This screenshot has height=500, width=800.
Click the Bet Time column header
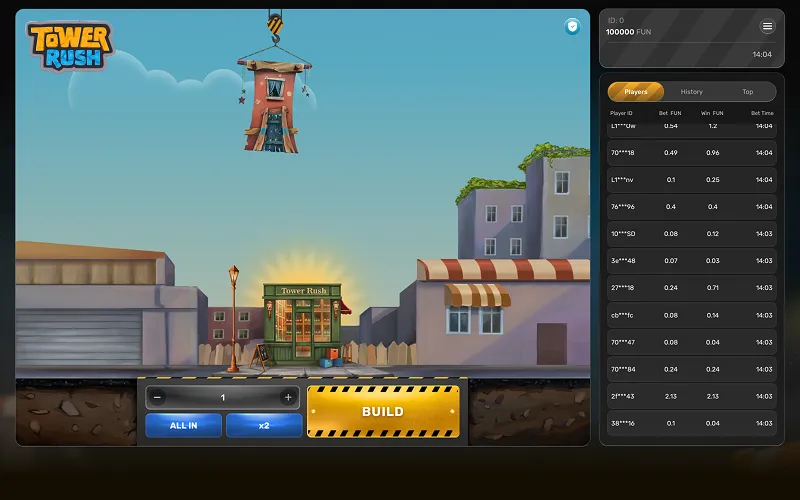click(762, 113)
